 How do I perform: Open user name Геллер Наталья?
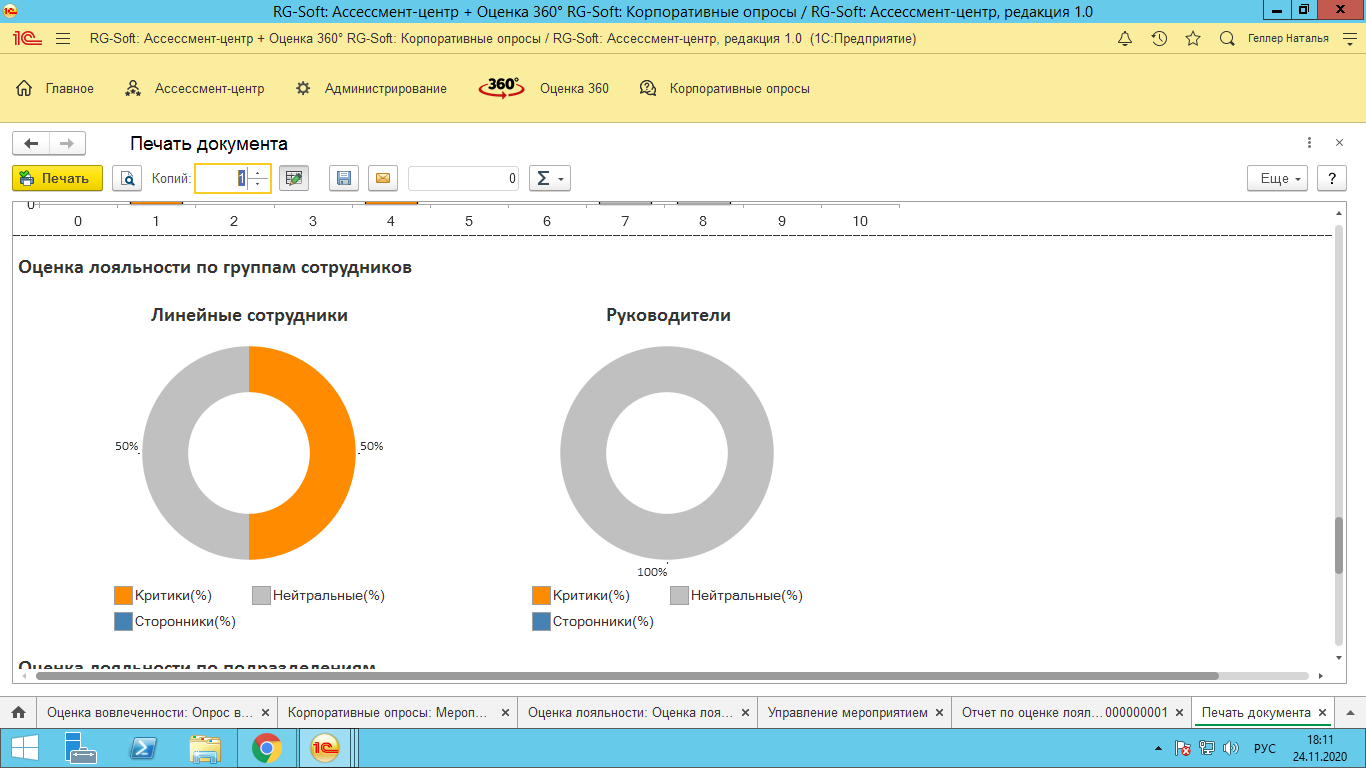pyautogui.click(x=1288, y=39)
